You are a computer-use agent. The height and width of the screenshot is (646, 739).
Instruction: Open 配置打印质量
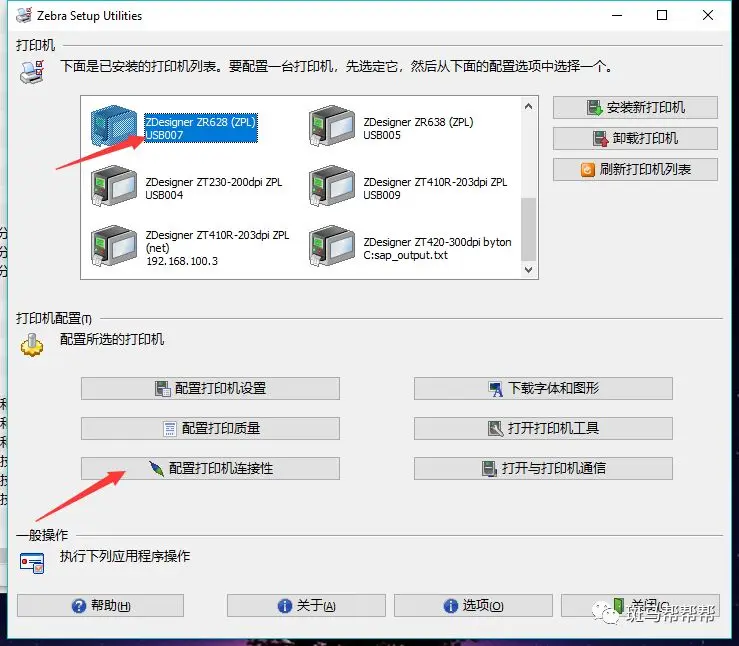pyautogui.click(x=210, y=428)
